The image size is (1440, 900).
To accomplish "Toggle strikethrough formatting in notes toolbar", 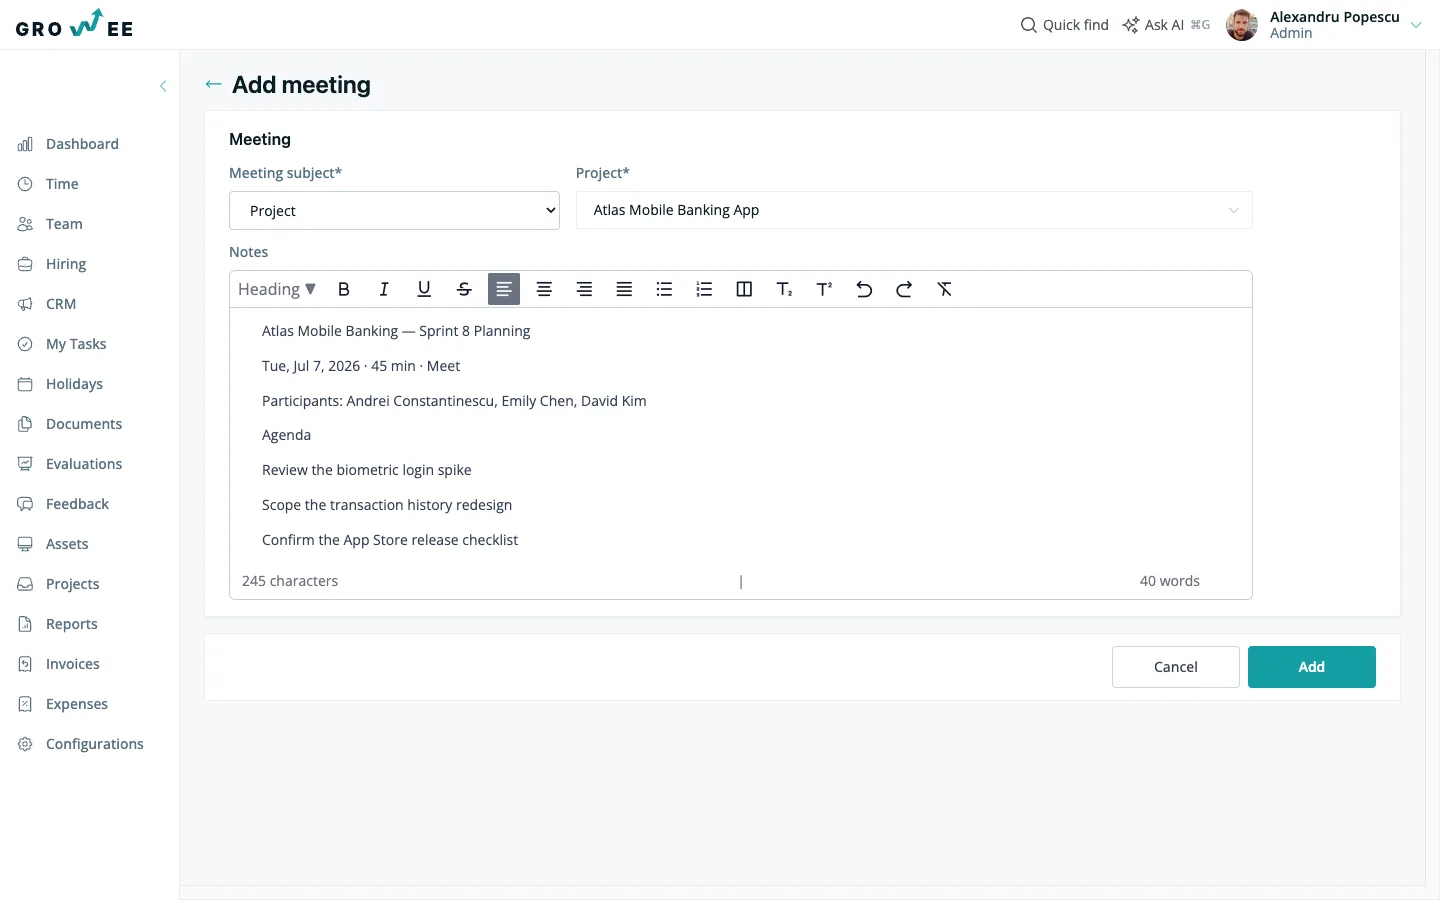I will point(464,289).
